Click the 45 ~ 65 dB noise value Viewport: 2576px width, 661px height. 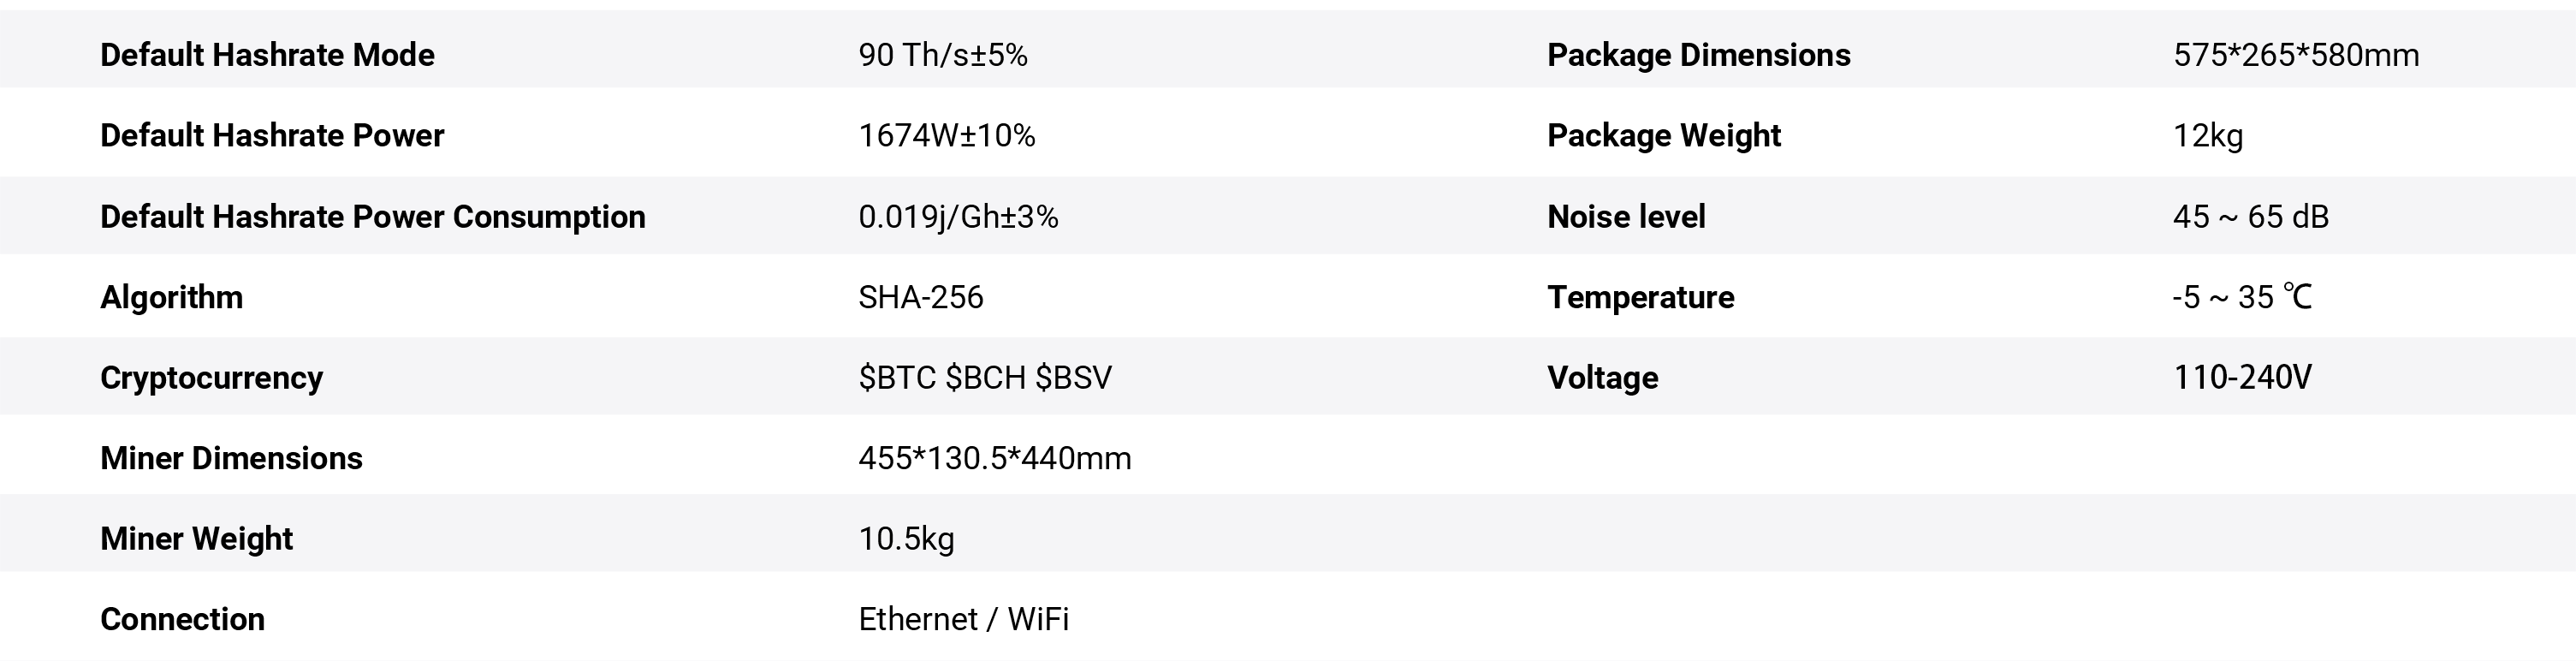click(2250, 217)
